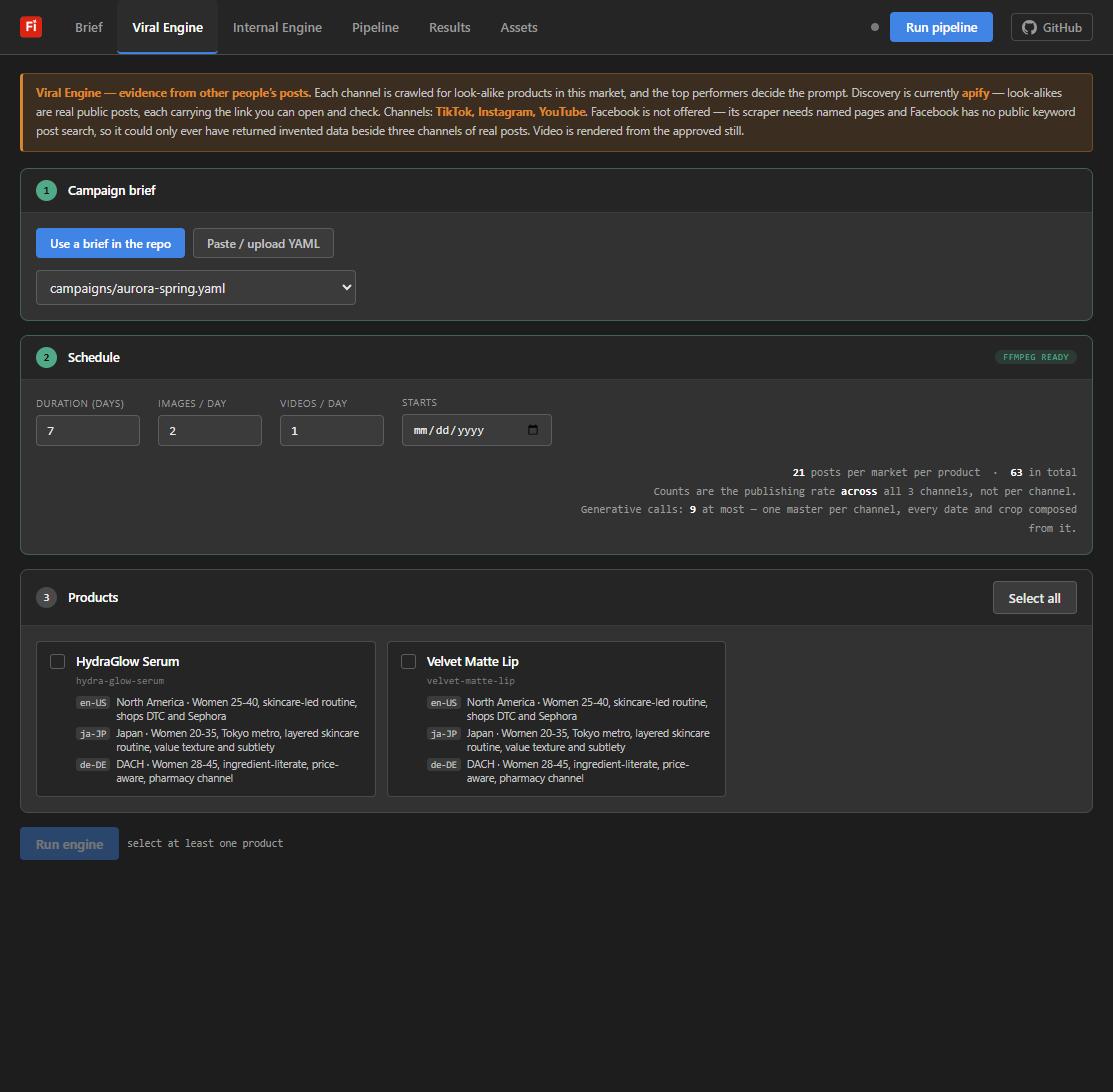Click step 2 badge beside Schedule

[46, 357]
